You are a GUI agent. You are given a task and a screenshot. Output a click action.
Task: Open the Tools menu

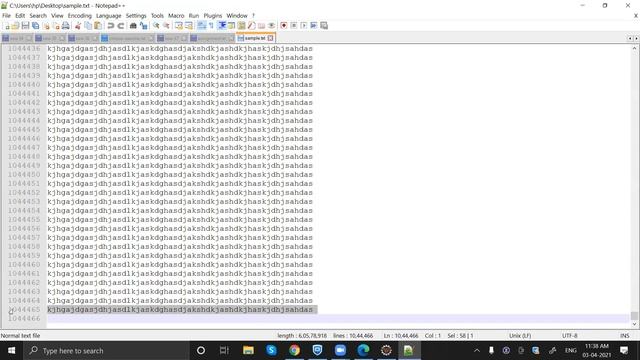click(x=157, y=16)
